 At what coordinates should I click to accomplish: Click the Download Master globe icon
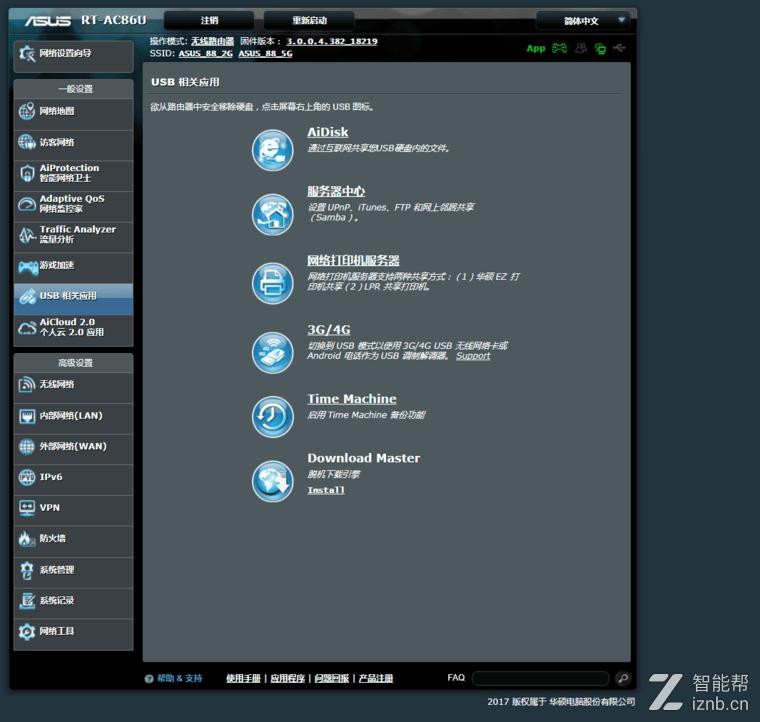(272, 481)
